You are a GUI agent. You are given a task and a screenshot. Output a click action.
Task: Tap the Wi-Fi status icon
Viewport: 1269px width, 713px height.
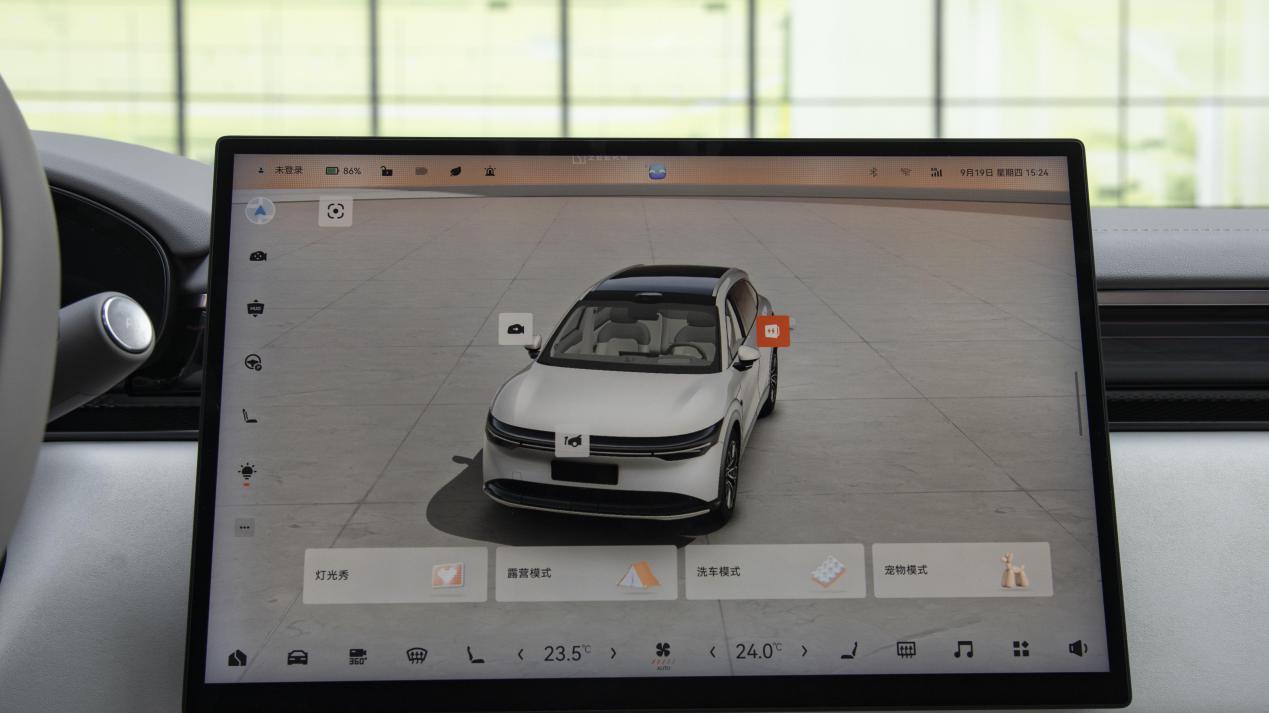(905, 172)
